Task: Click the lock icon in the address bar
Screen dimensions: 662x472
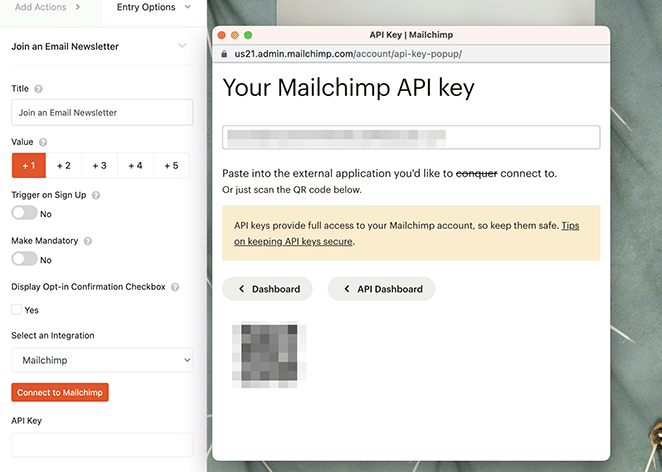Action: (x=225, y=54)
